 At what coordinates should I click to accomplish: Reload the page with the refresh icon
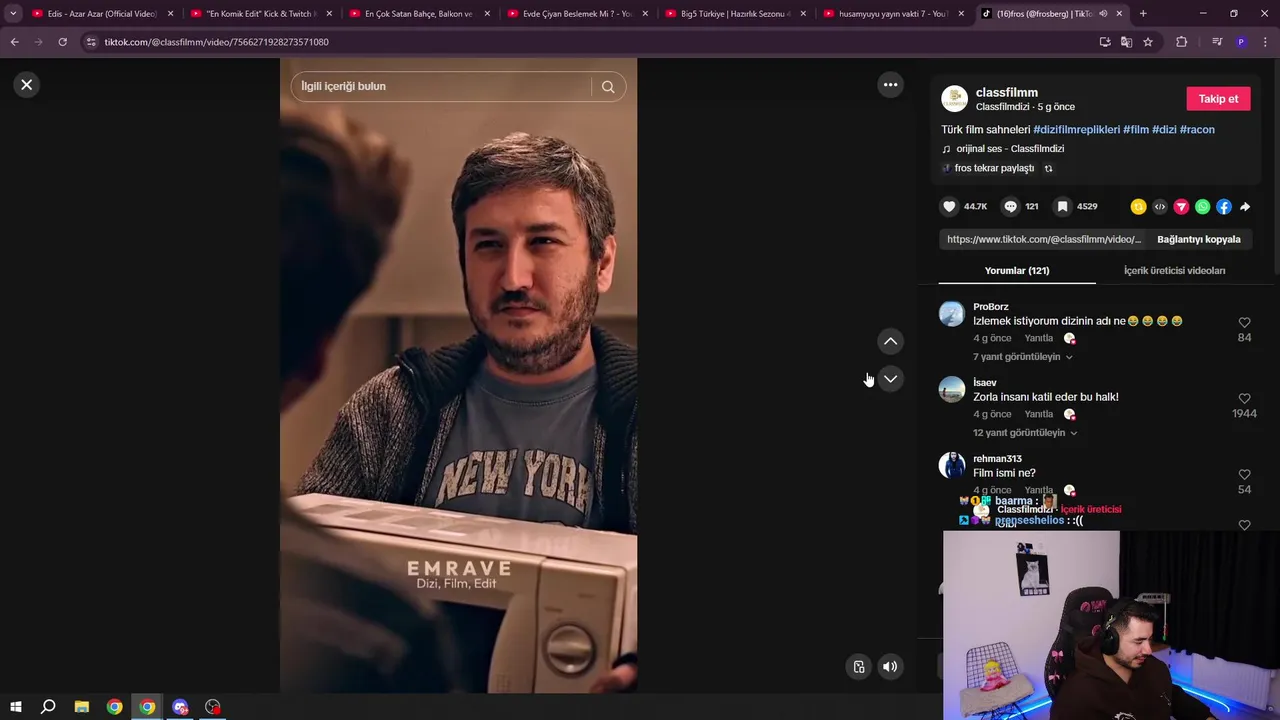(x=62, y=42)
